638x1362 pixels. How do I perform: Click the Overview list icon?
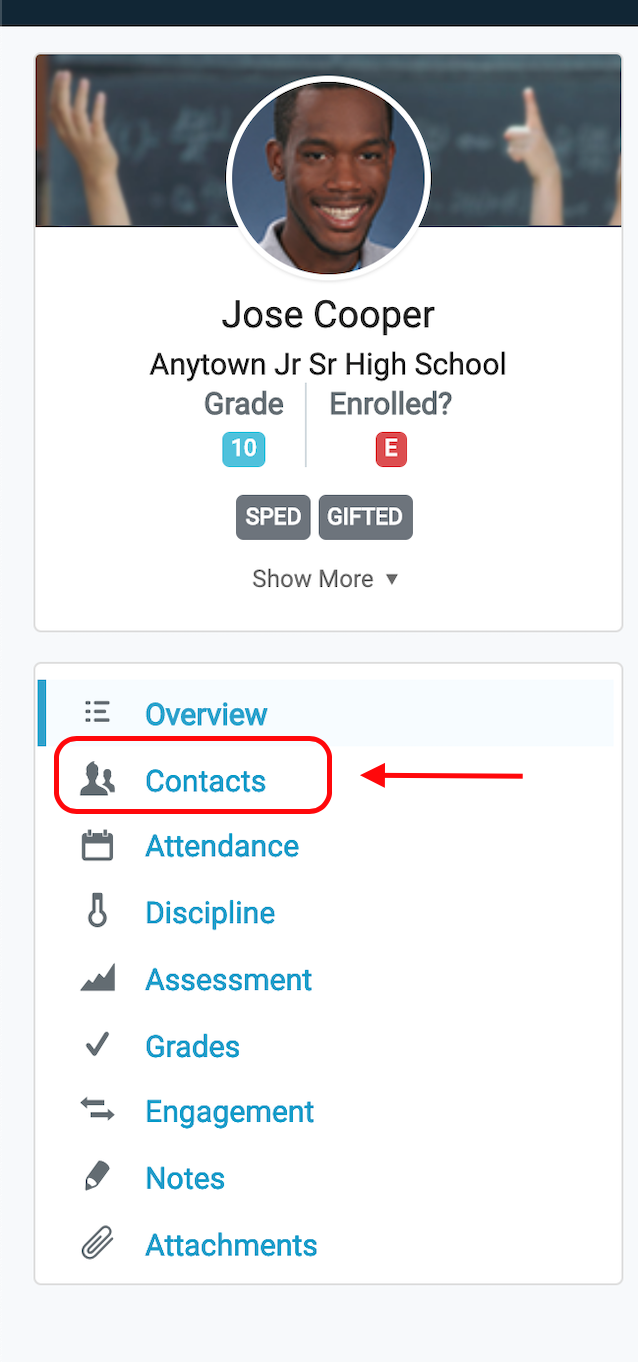[x=97, y=713]
